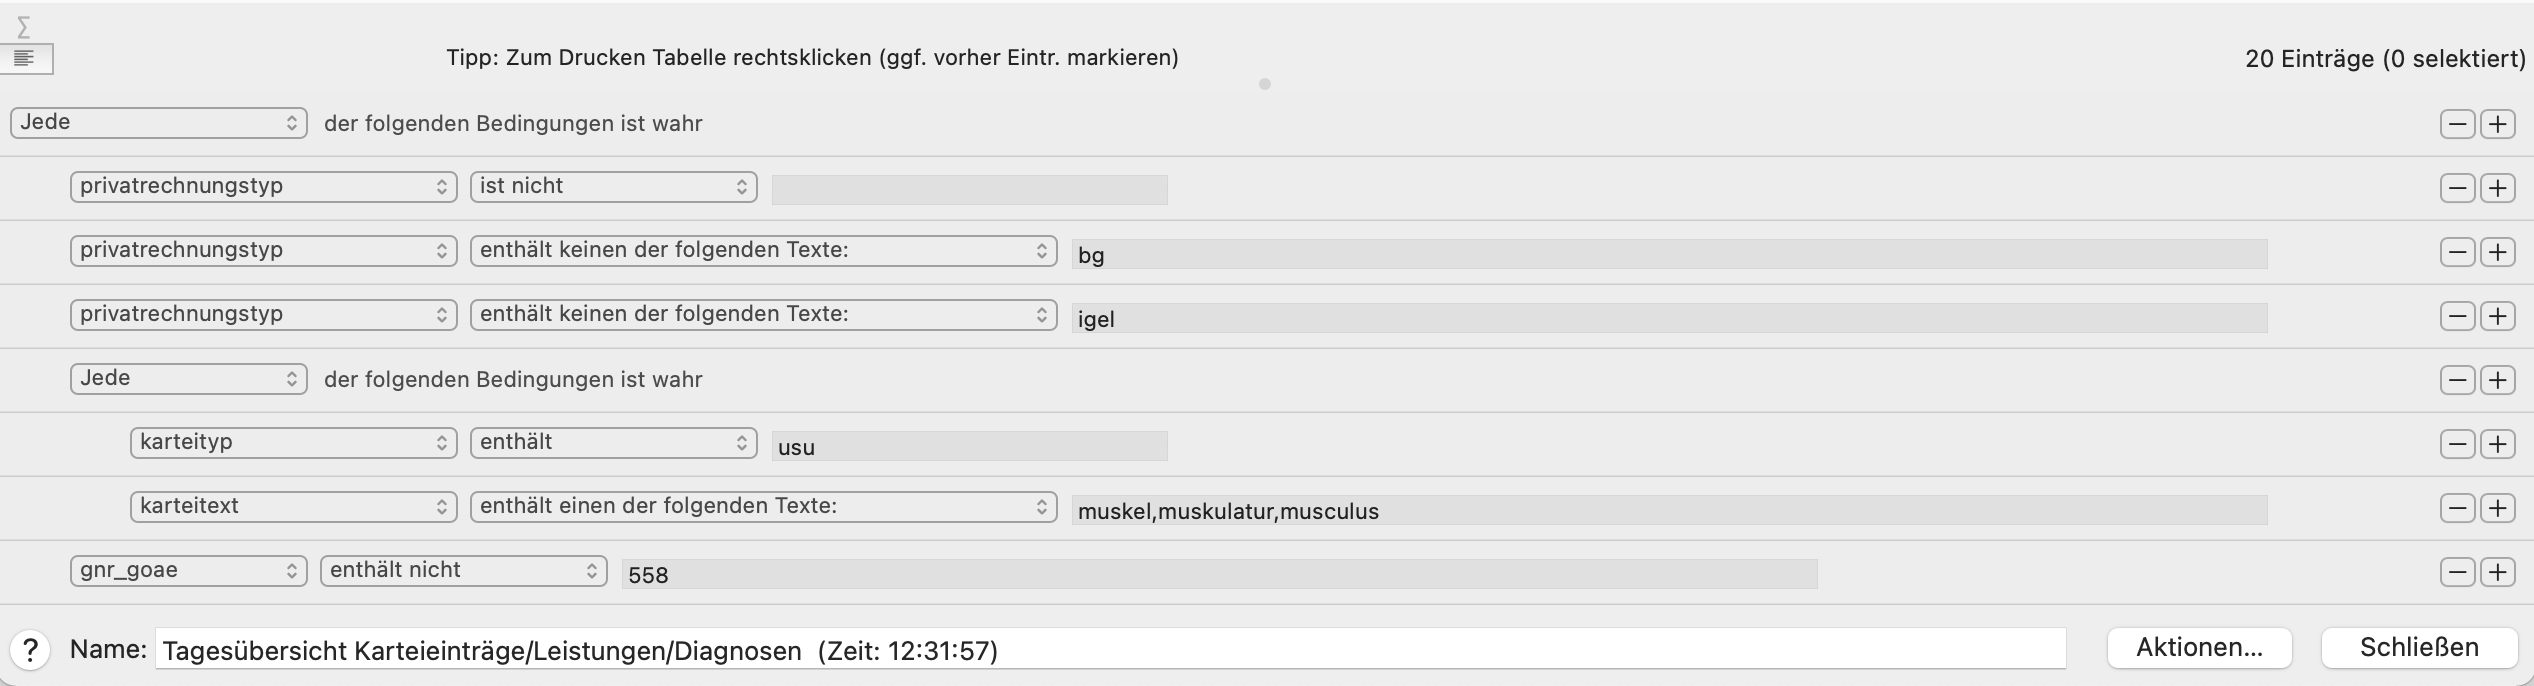The height and width of the screenshot is (686, 2534).
Task: Click minus on the nested 'Jede' group
Action: (2457, 380)
